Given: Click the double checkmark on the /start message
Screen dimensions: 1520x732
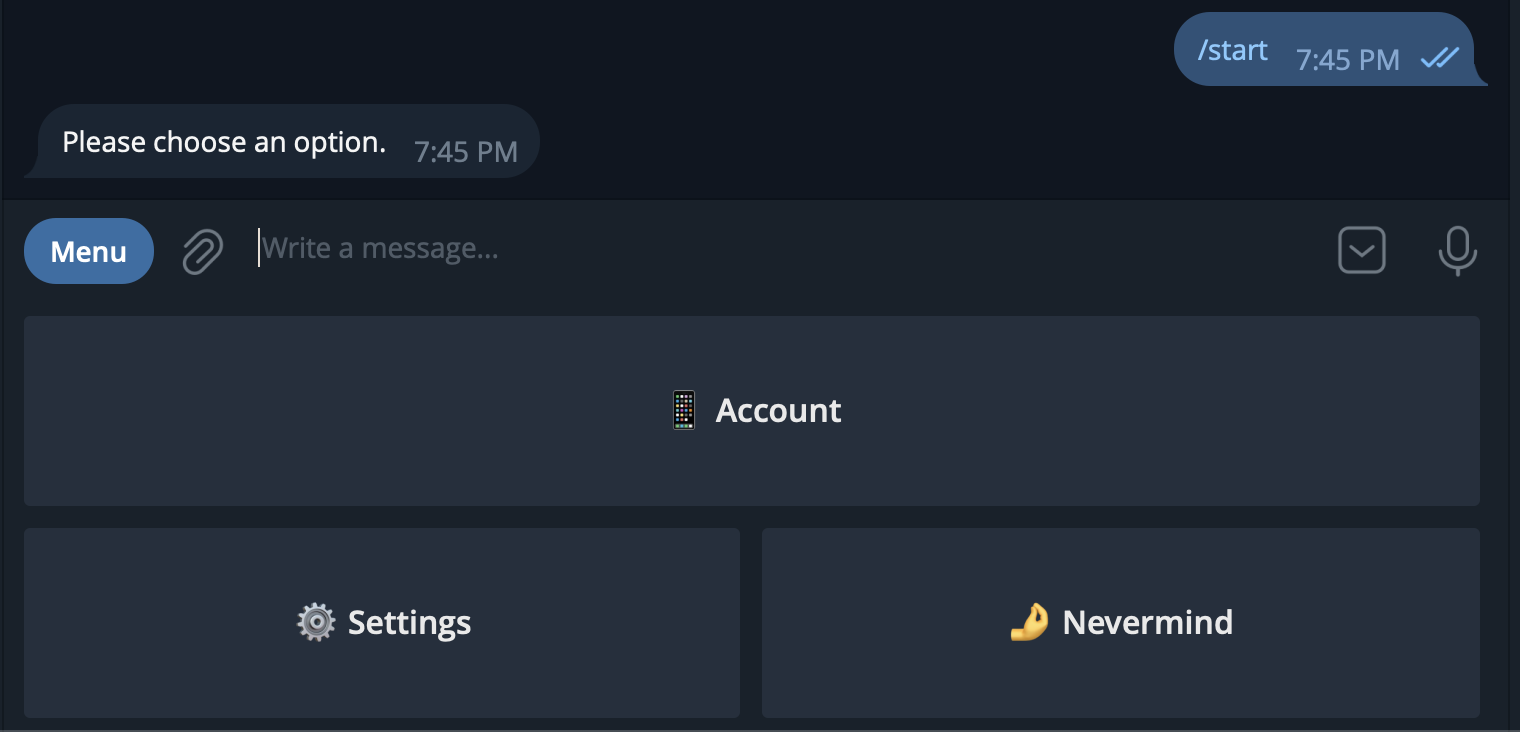Looking at the screenshot, I should [1439, 58].
